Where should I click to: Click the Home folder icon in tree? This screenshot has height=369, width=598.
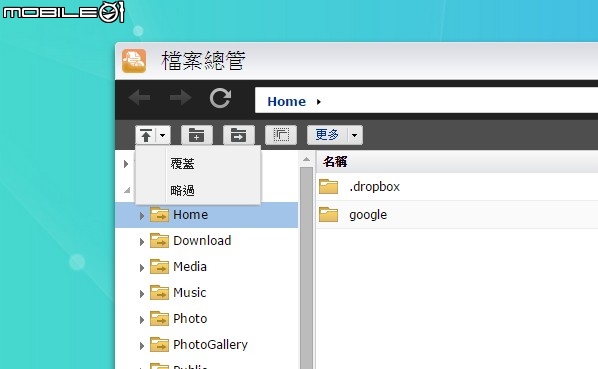tap(159, 215)
